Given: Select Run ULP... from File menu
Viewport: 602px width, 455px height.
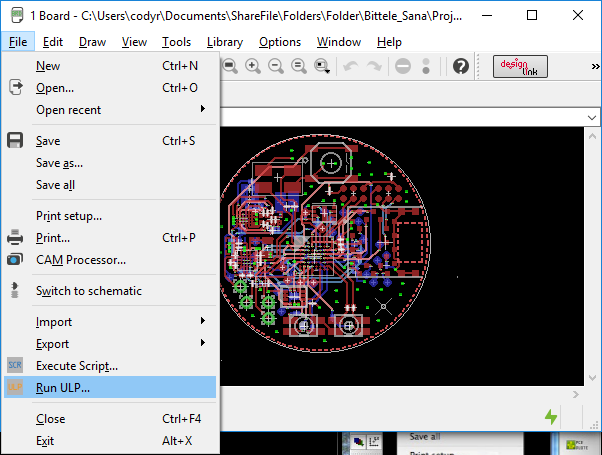Looking at the screenshot, I should (x=62, y=388).
